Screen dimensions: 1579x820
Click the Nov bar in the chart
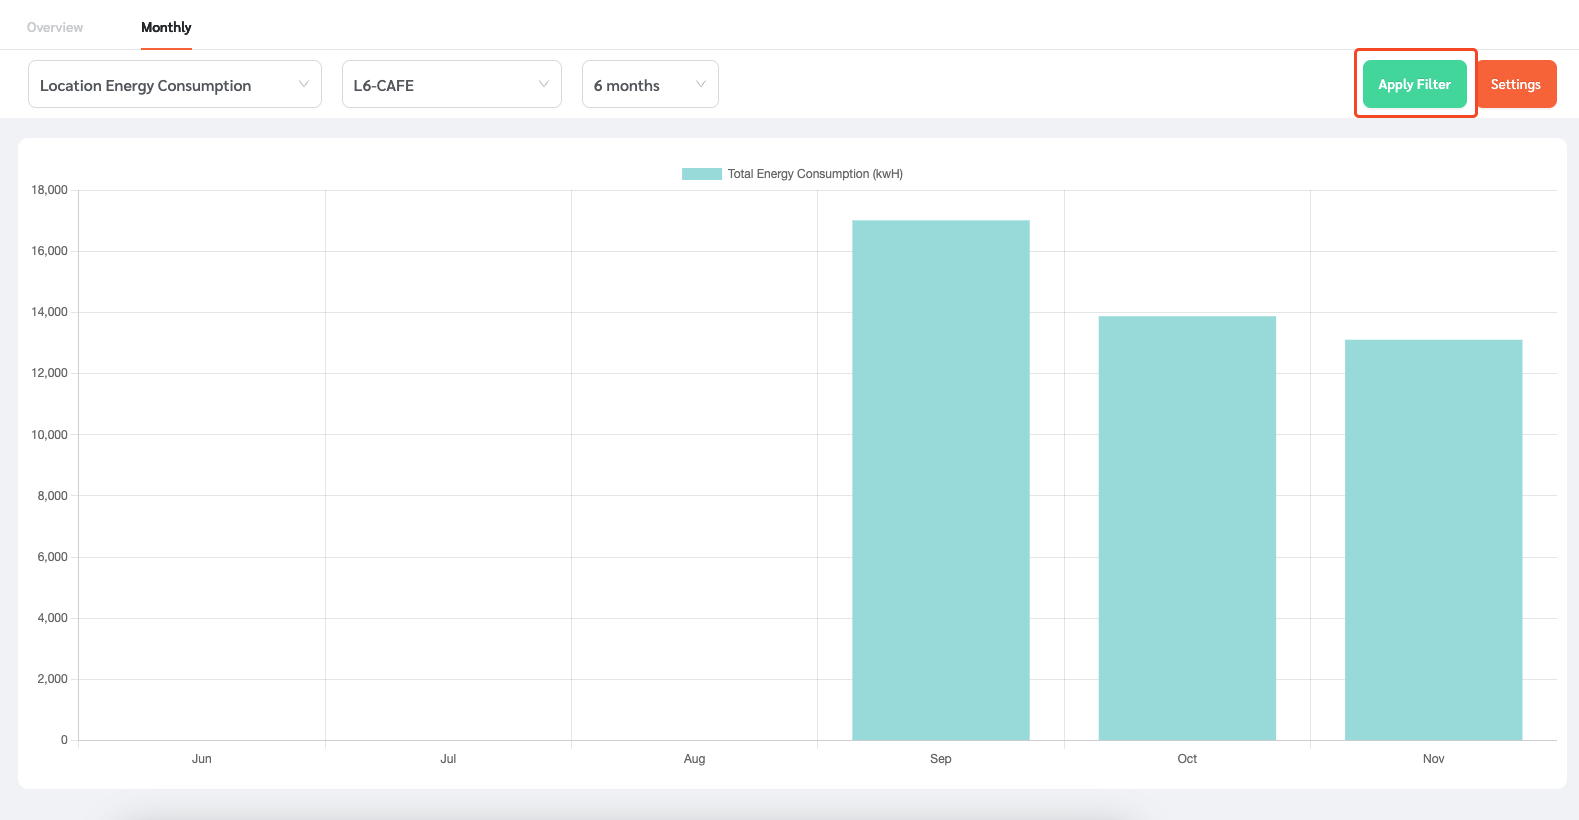coord(1434,540)
